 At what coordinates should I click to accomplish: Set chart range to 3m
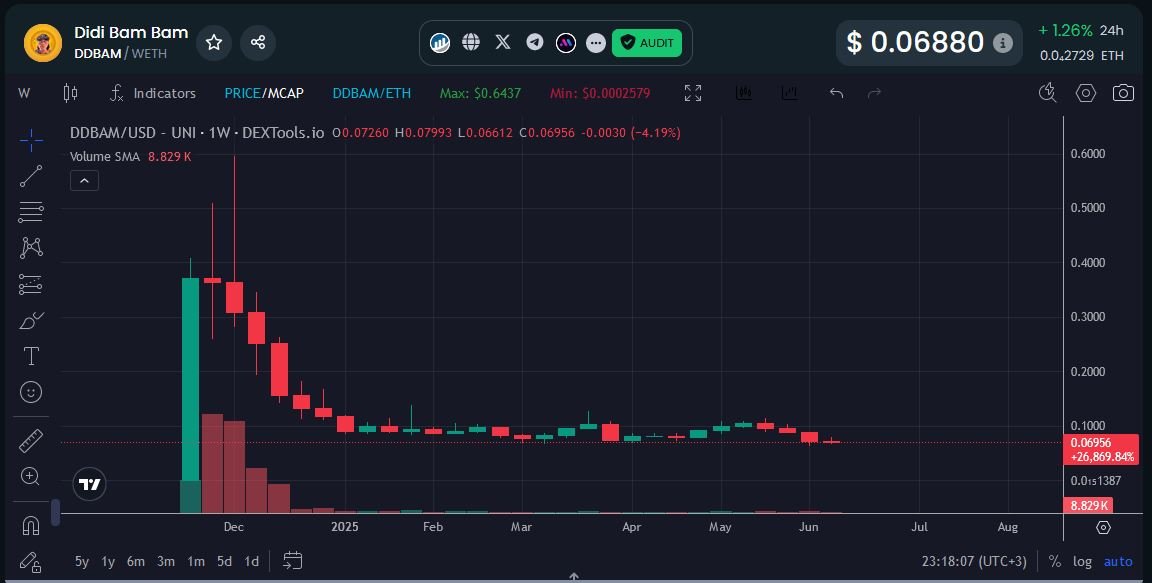(166, 562)
